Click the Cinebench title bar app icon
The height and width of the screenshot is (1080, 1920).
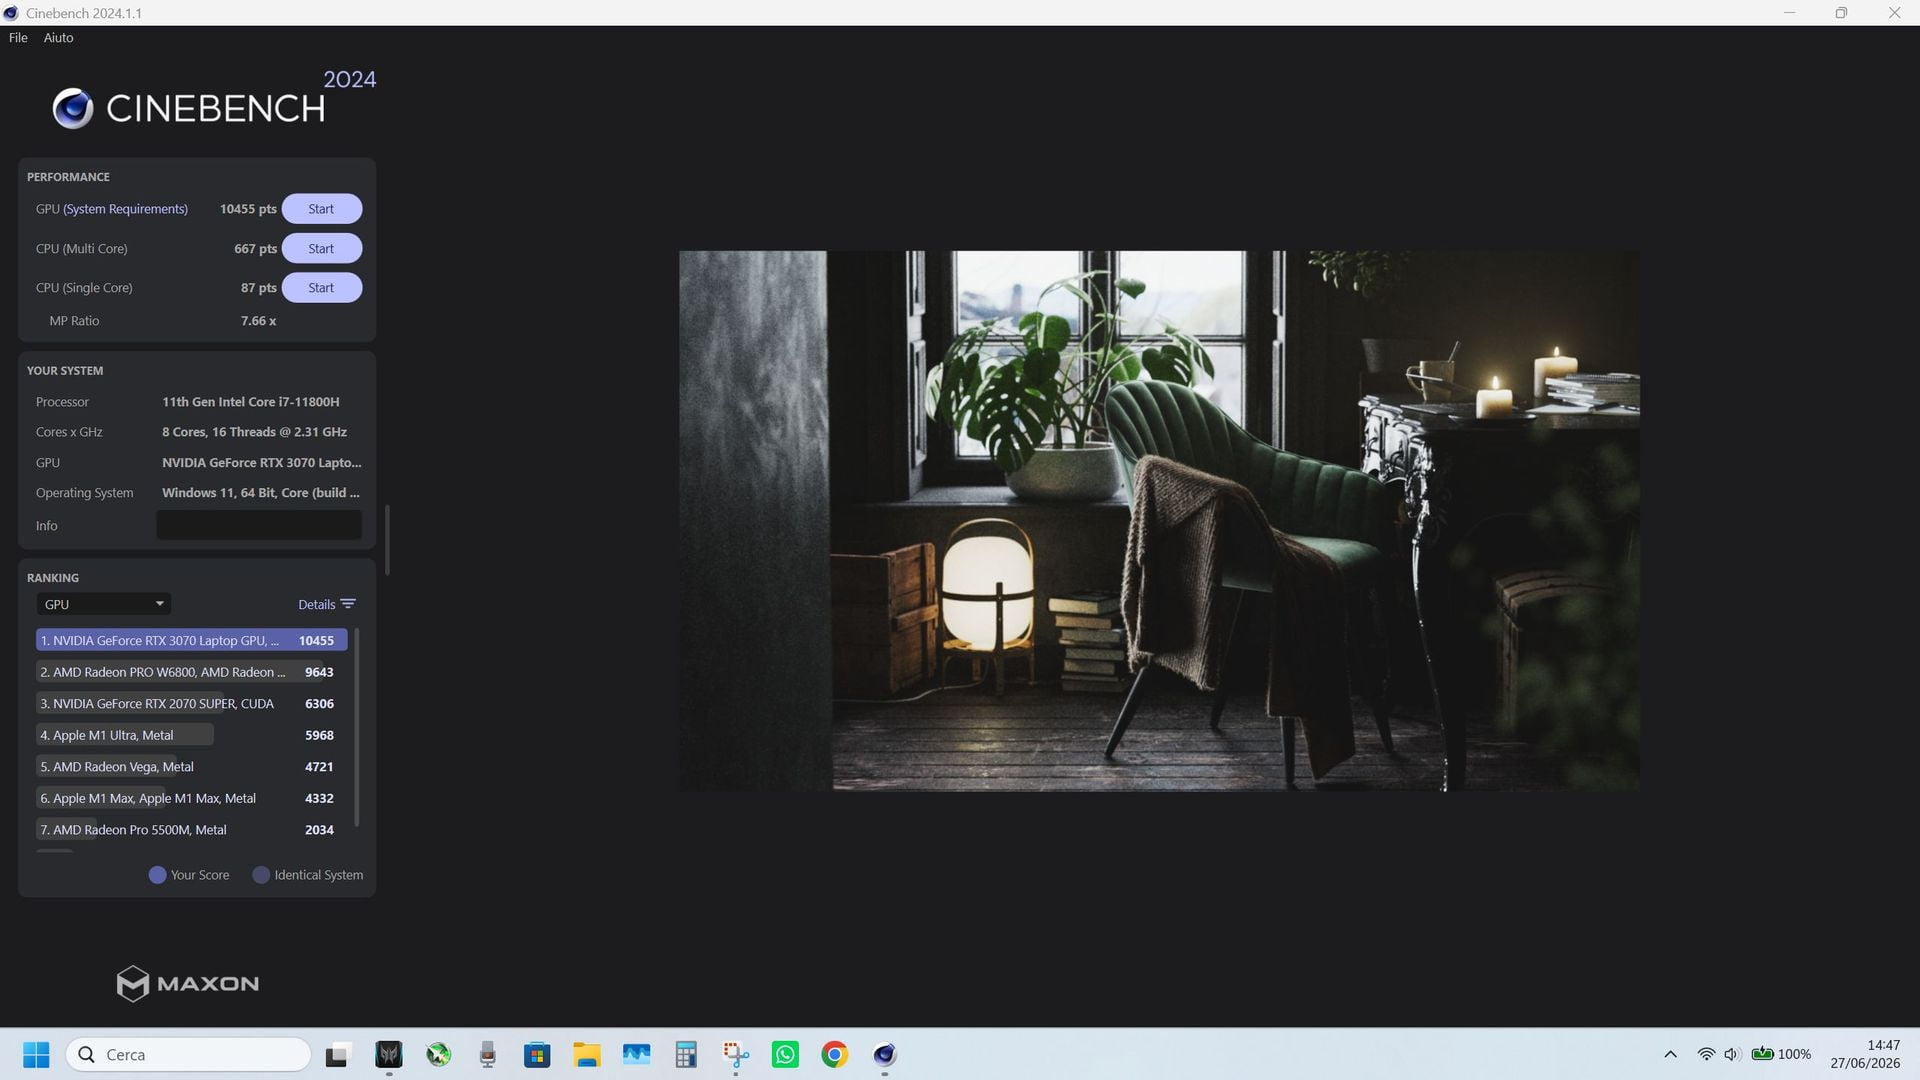11,13
